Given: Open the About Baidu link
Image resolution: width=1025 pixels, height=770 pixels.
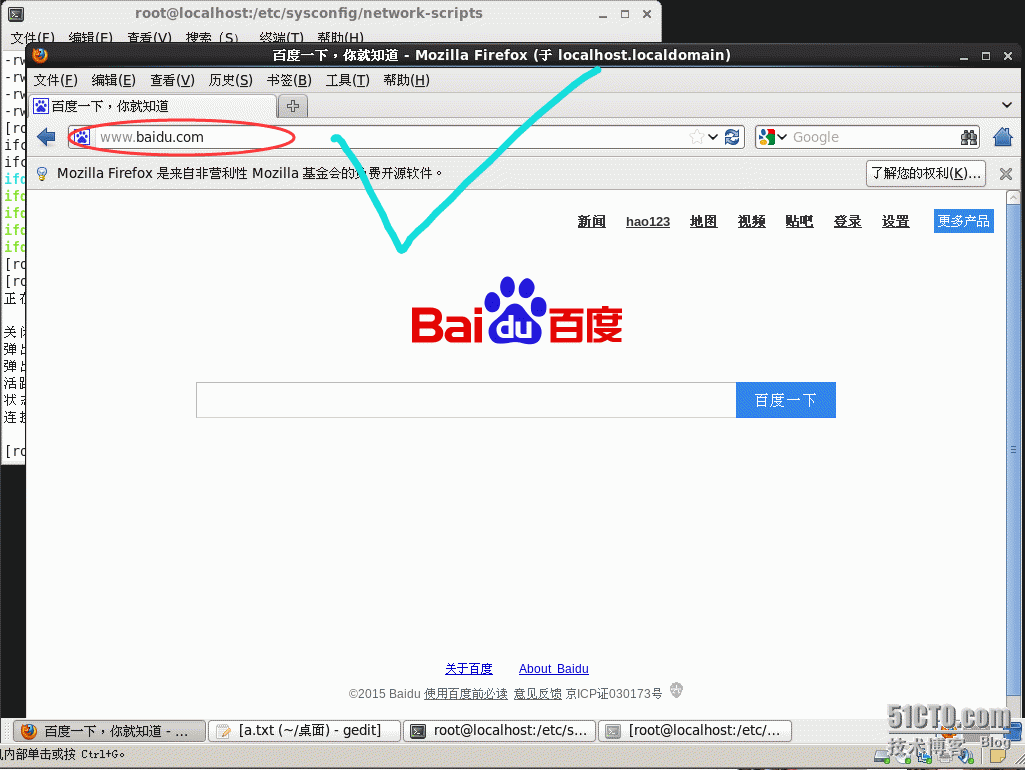Looking at the screenshot, I should pos(554,669).
